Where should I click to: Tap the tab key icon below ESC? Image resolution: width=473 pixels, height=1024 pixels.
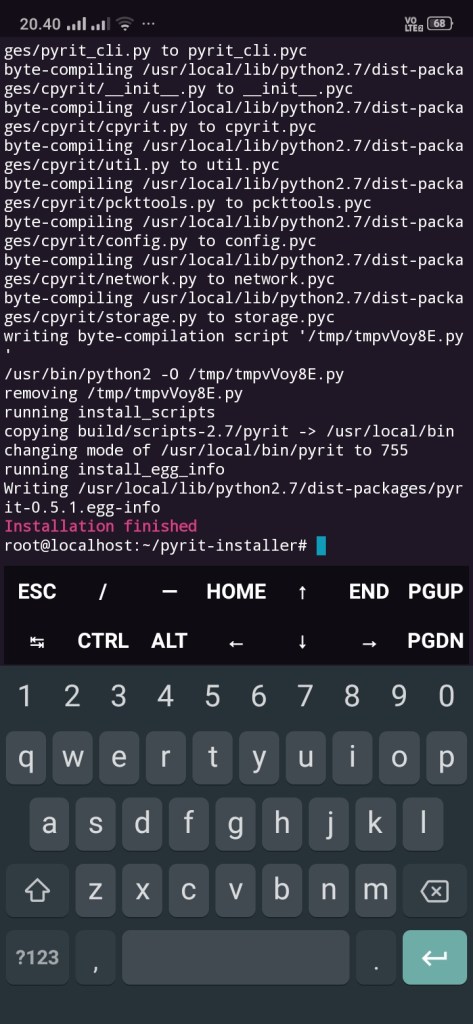point(37,641)
